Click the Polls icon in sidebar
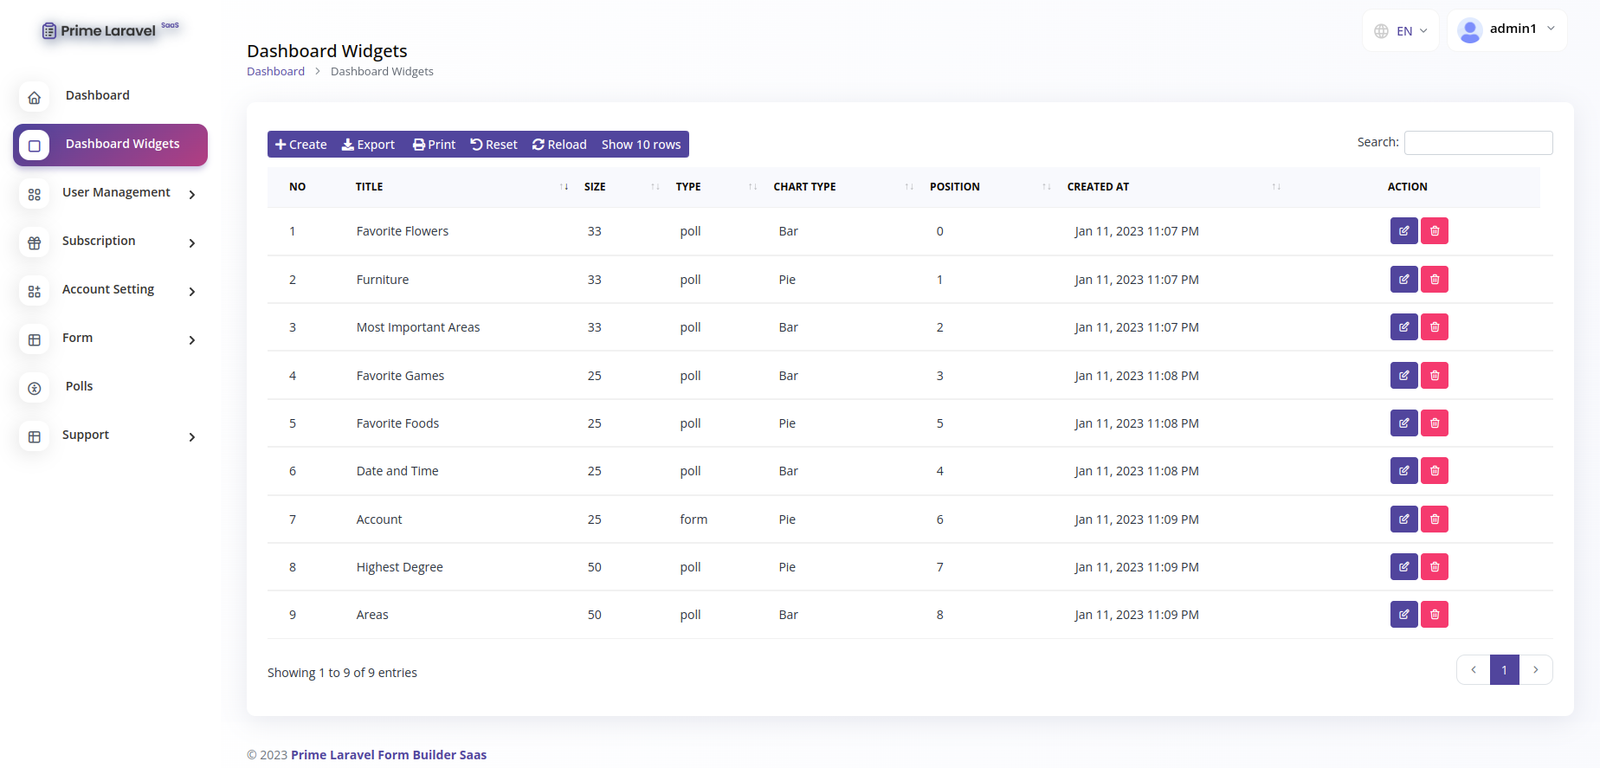 (34, 388)
